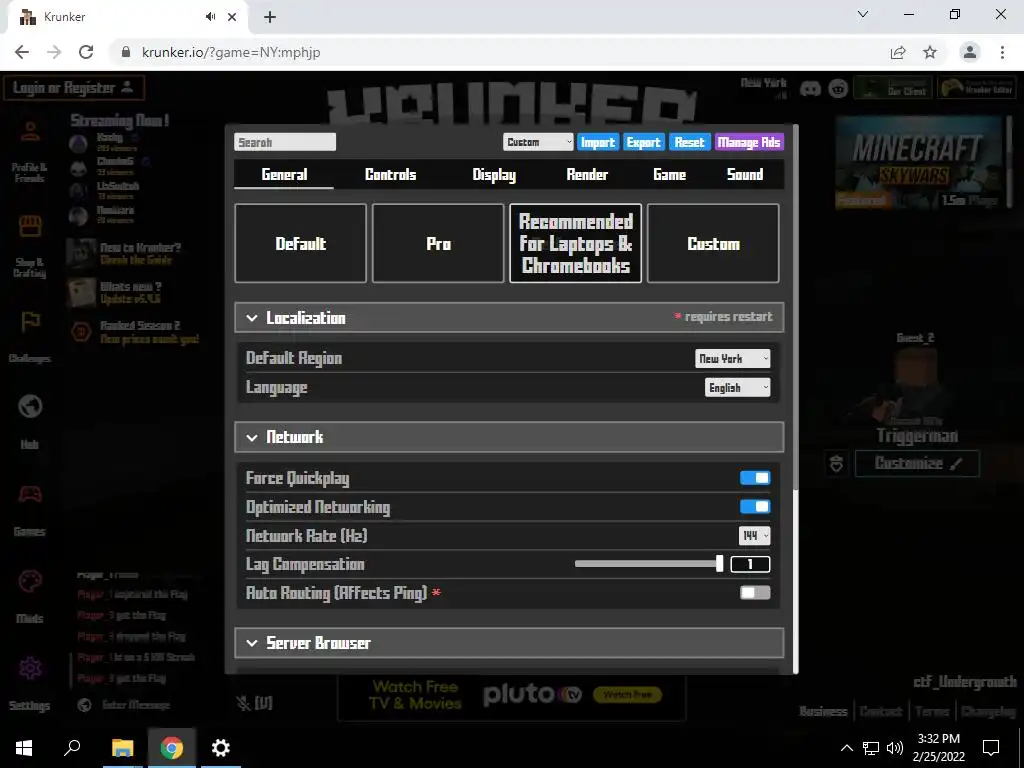Open the Challenges flag icon
Viewport: 1024px width, 768px height.
click(x=31, y=321)
